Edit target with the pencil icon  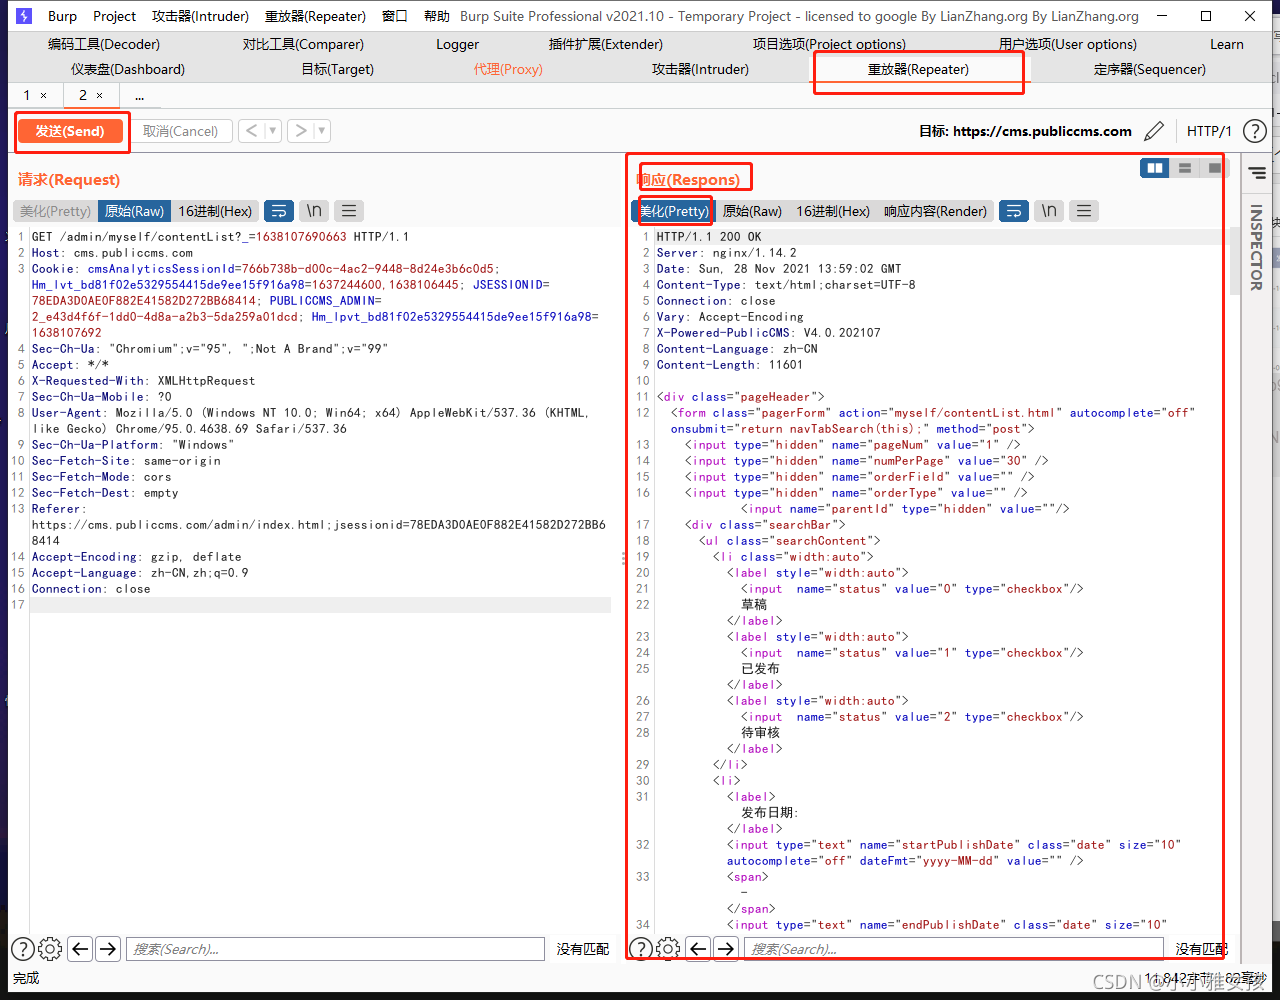(1154, 131)
